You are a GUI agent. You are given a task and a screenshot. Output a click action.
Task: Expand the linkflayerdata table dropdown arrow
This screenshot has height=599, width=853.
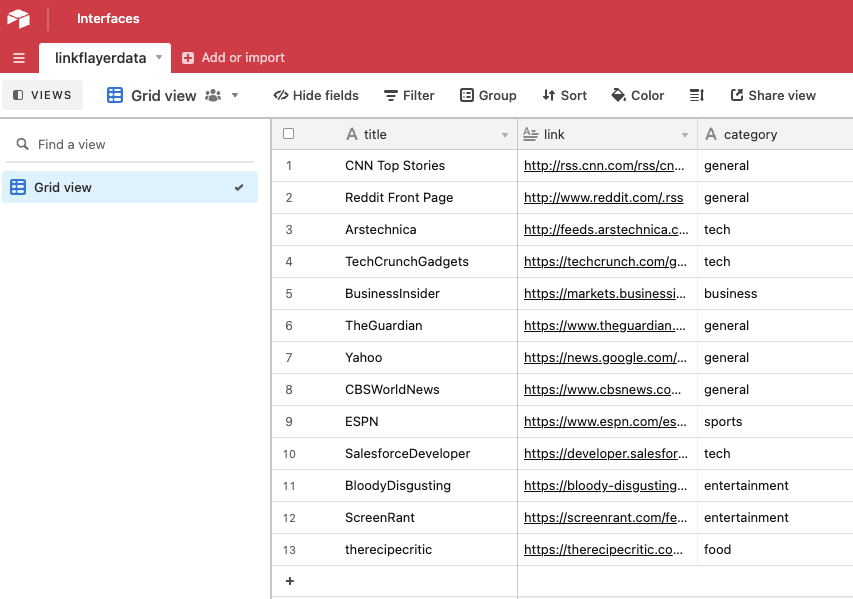point(159,58)
